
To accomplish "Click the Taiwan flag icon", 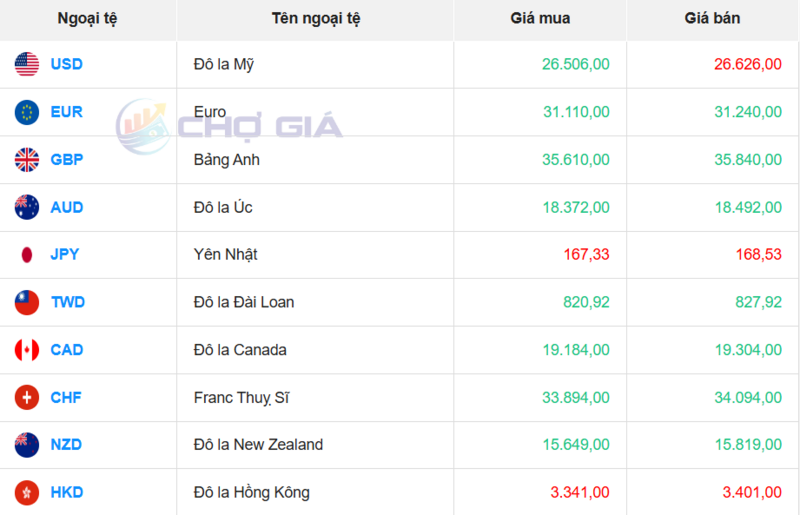I will (x=27, y=302).
